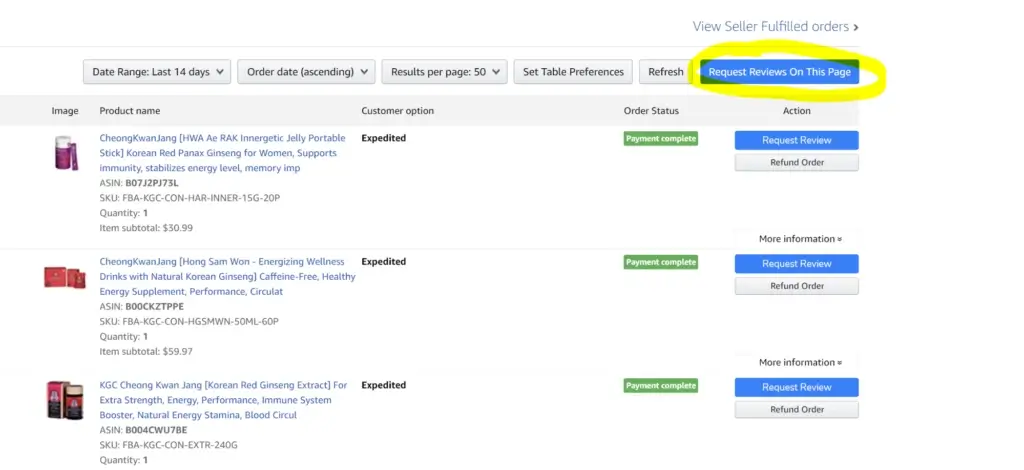Viewport: 1024px width, 470px height.
Task: Open the Date Range dropdown
Action: click(x=157, y=72)
